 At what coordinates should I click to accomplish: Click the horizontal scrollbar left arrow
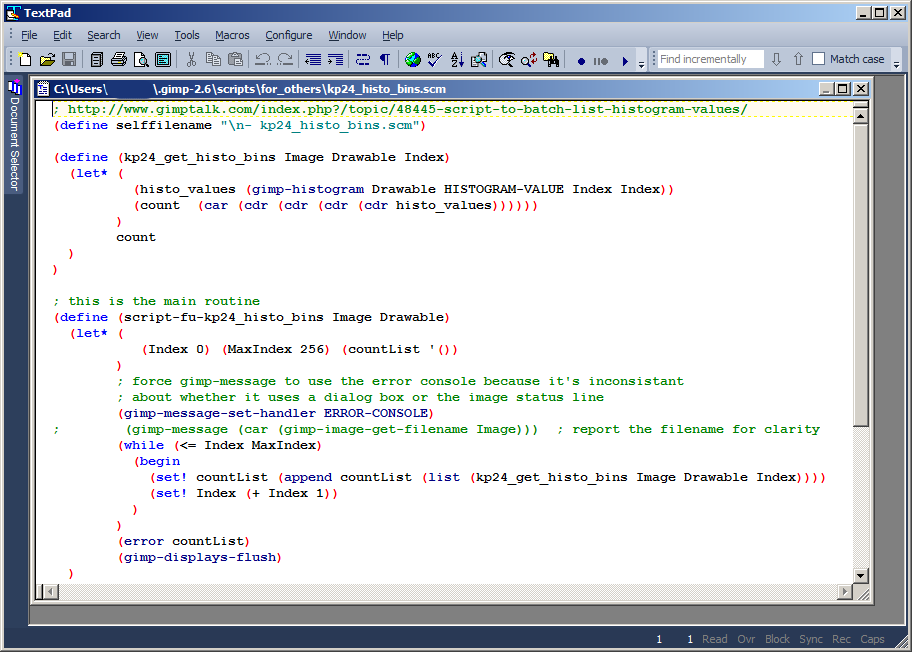51,592
